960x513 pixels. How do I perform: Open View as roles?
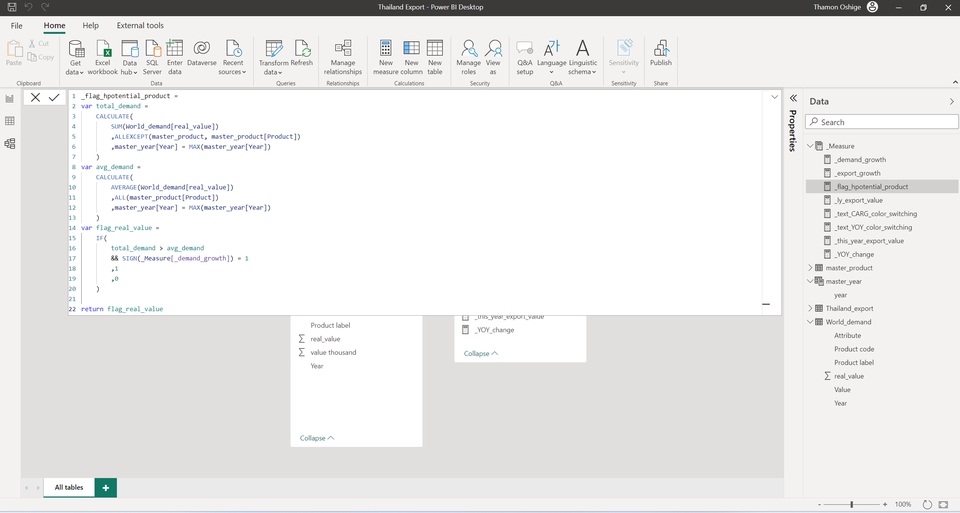click(493, 58)
